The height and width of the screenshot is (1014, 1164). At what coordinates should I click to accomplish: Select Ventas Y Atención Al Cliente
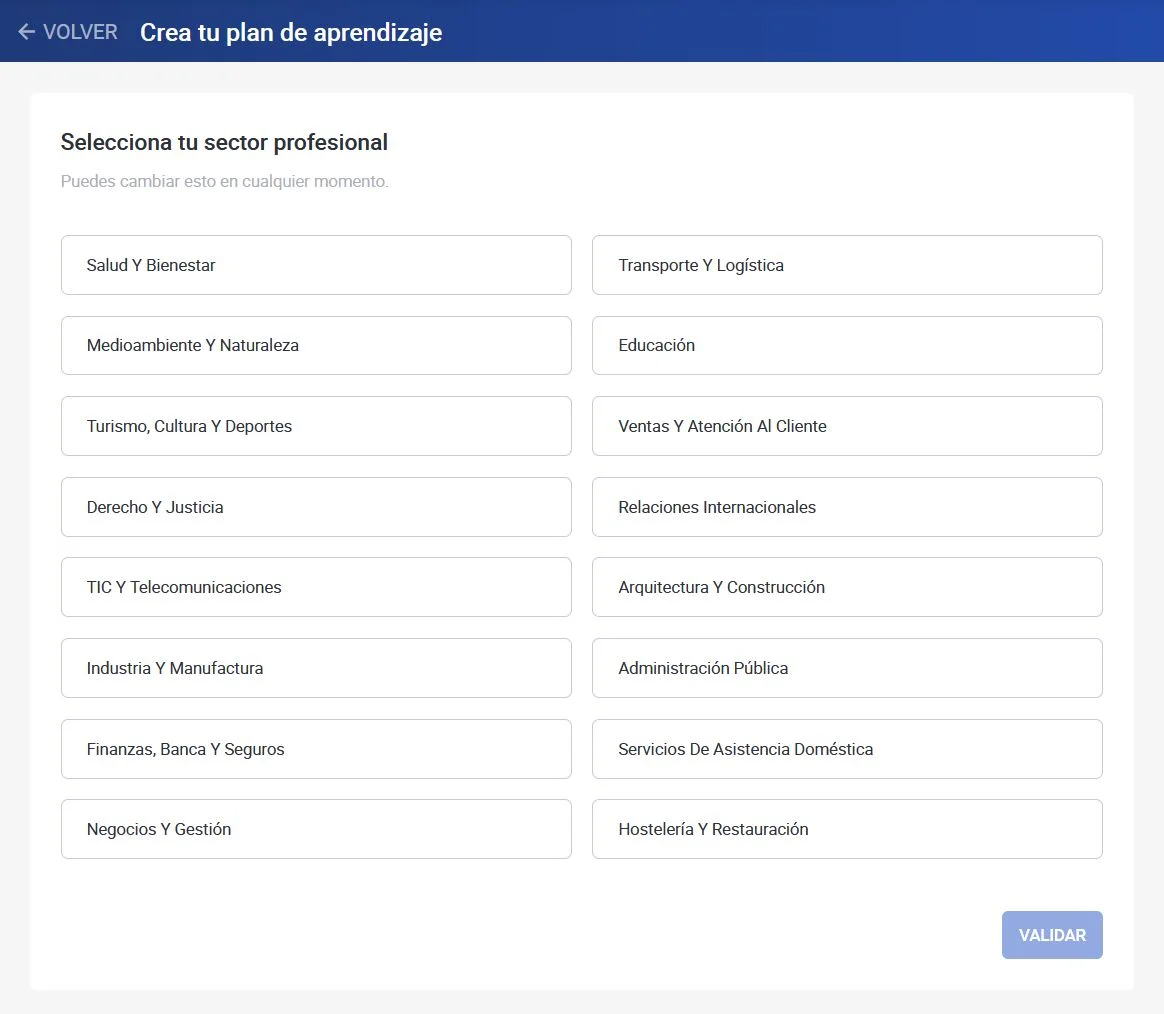coord(847,426)
